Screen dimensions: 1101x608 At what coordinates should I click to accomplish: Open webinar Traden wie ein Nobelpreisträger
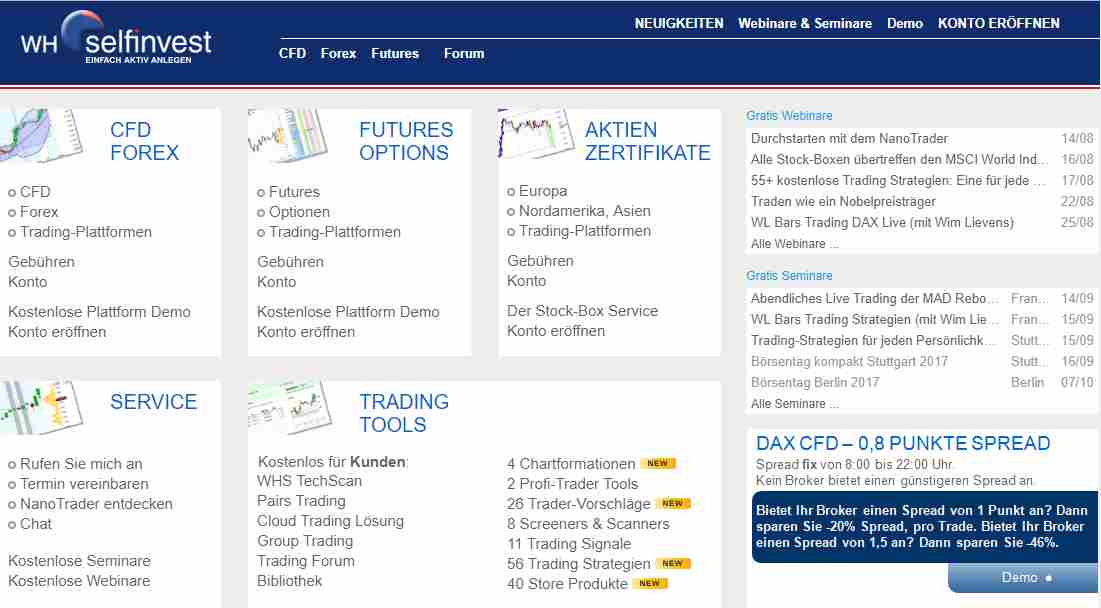[x=843, y=201]
